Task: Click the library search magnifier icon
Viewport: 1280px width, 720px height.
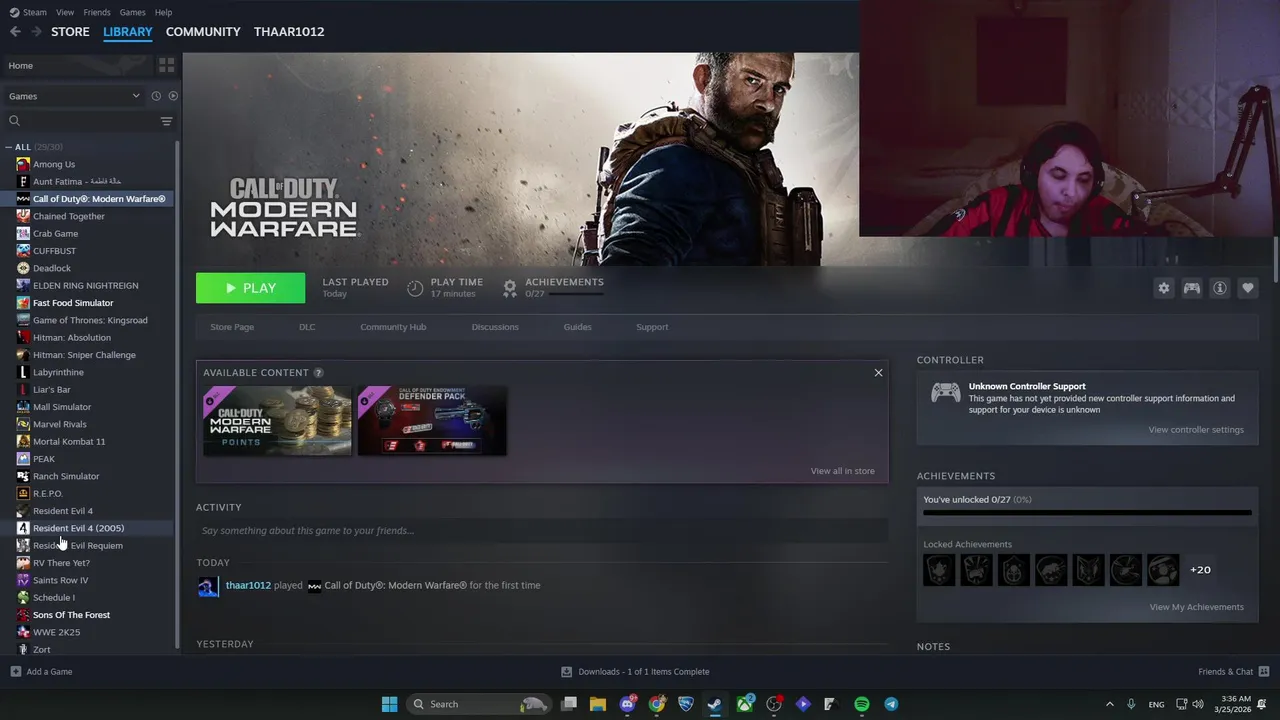Action: (x=14, y=121)
